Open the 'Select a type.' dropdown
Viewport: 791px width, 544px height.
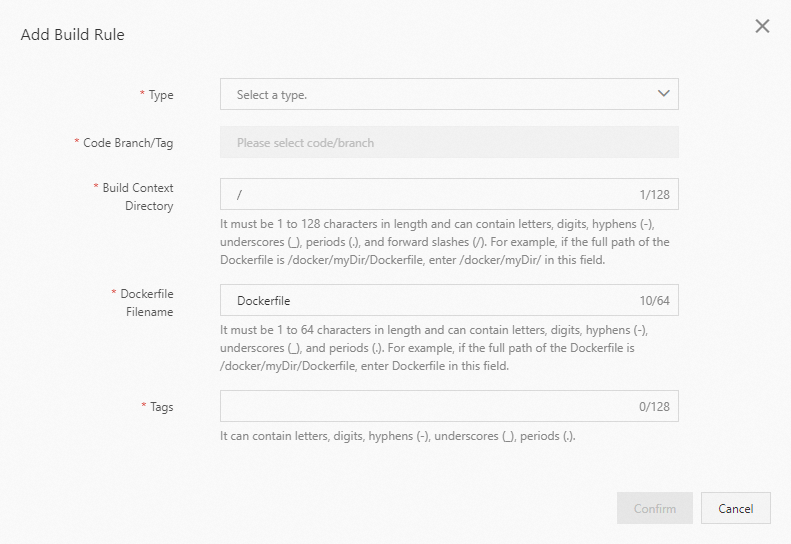[x=440, y=94]
